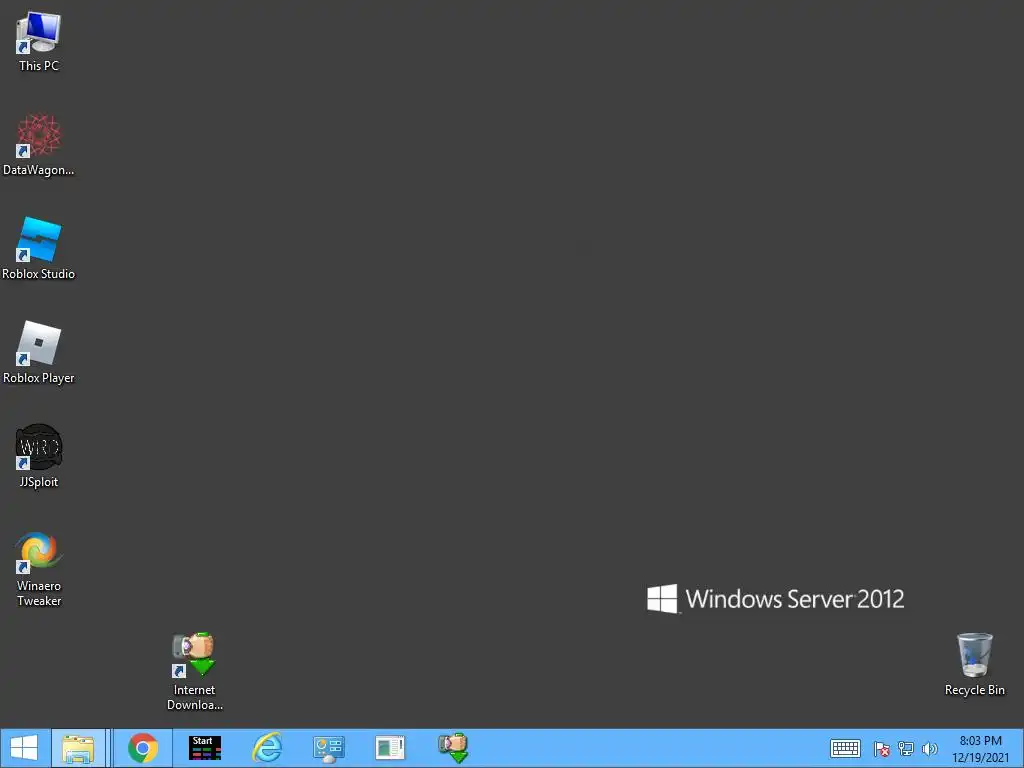Select the This PC desktop icon
Viewport: 1024px width, 768px height.
click(39, 42)
